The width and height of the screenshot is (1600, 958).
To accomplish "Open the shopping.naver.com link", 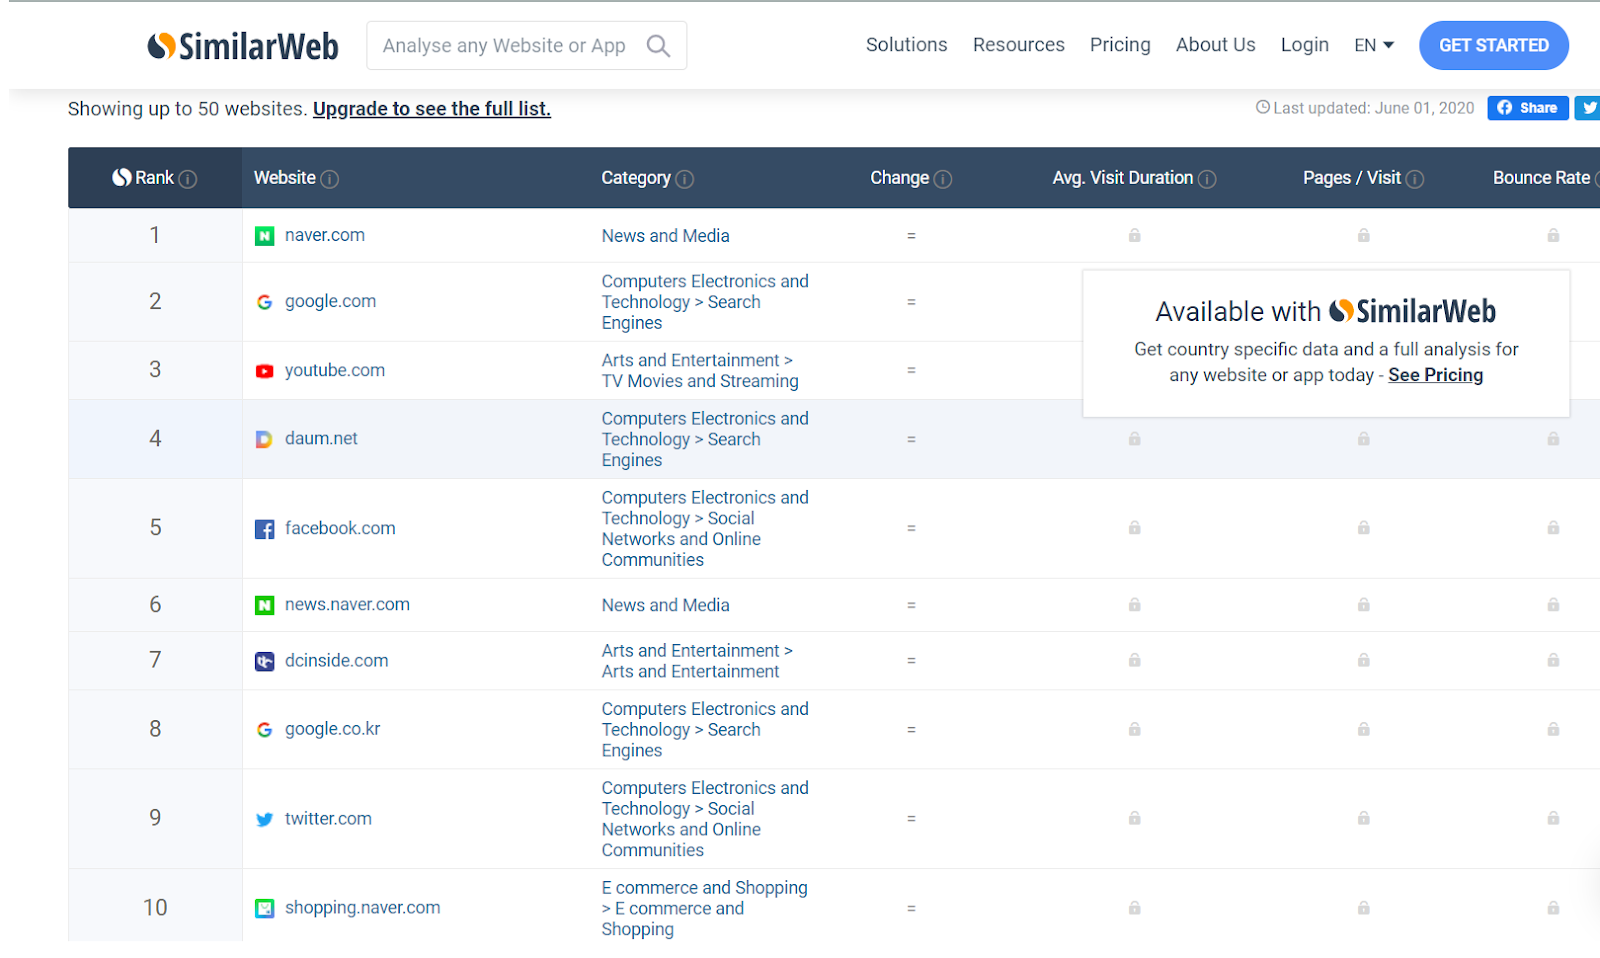I will tap(362, 907).
